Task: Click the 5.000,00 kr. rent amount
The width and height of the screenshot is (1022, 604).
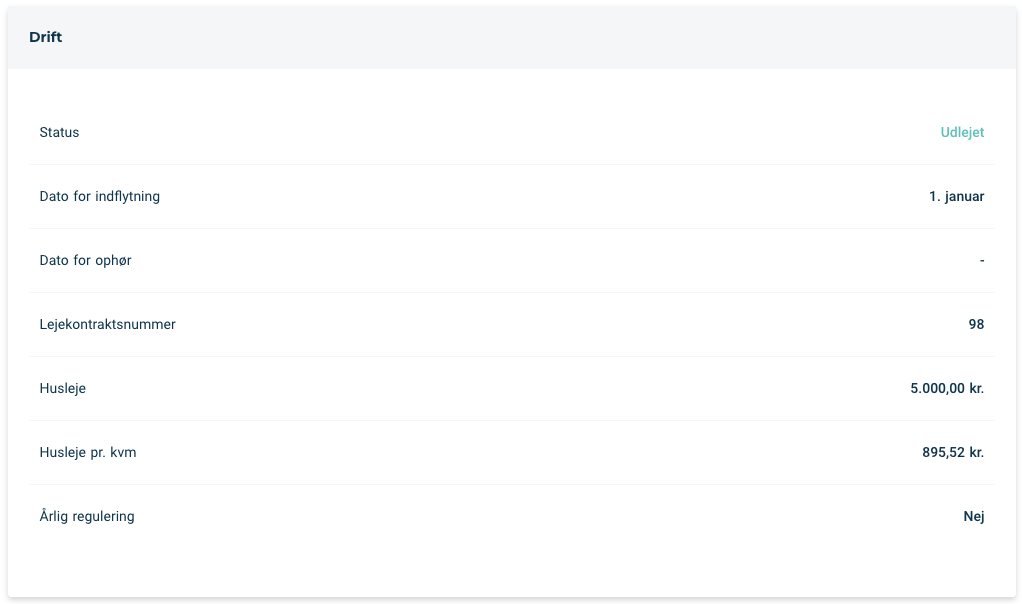Action: 947,388
